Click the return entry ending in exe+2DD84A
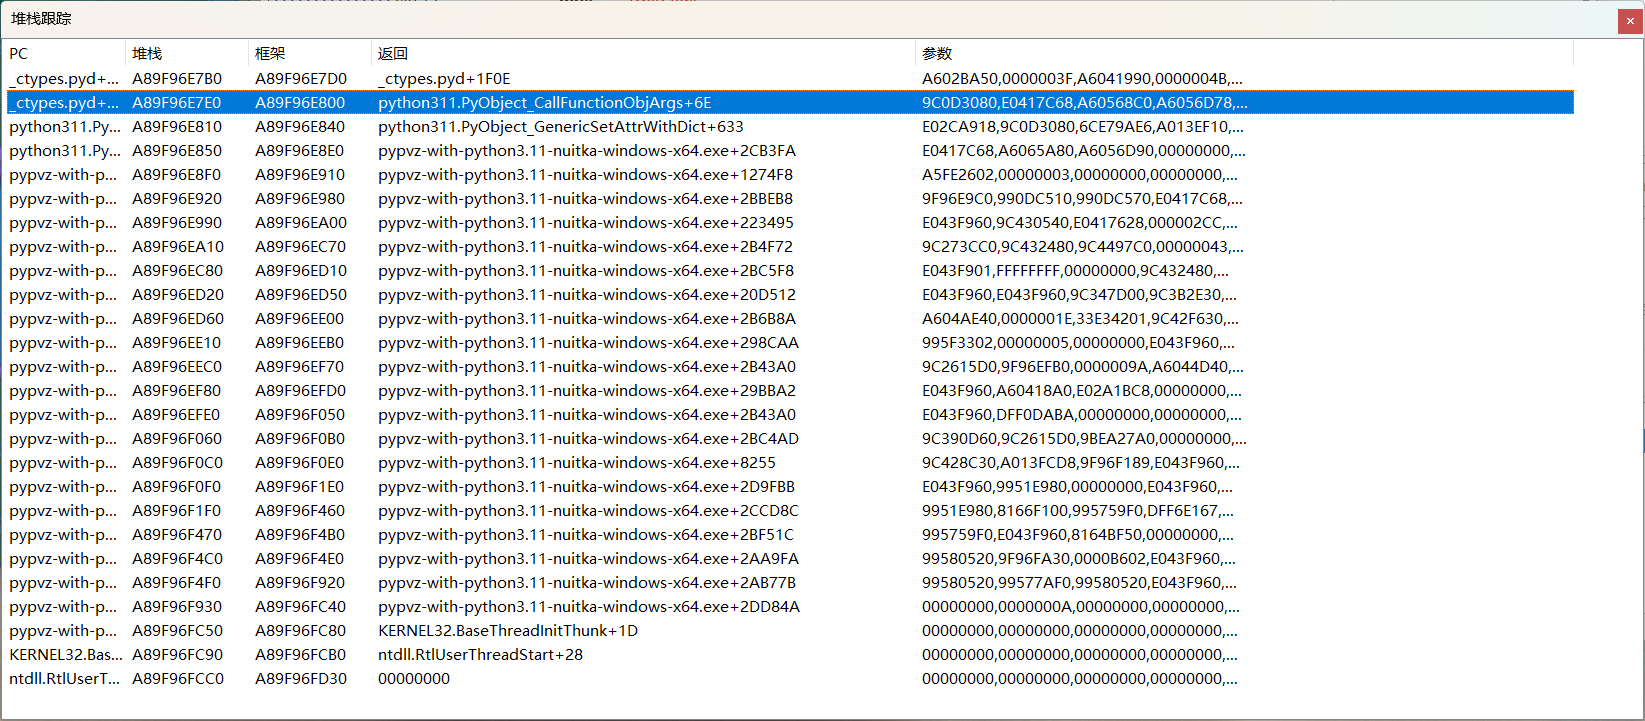The width and height of the screenshot is (1645, 721). pyautogui.click(x=588, y=607)
